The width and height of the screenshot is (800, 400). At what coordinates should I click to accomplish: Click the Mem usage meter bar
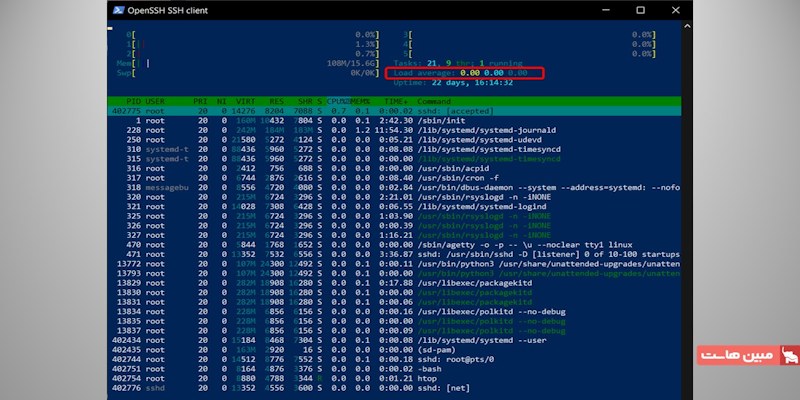pyautogui.click(x=248, y=64)
